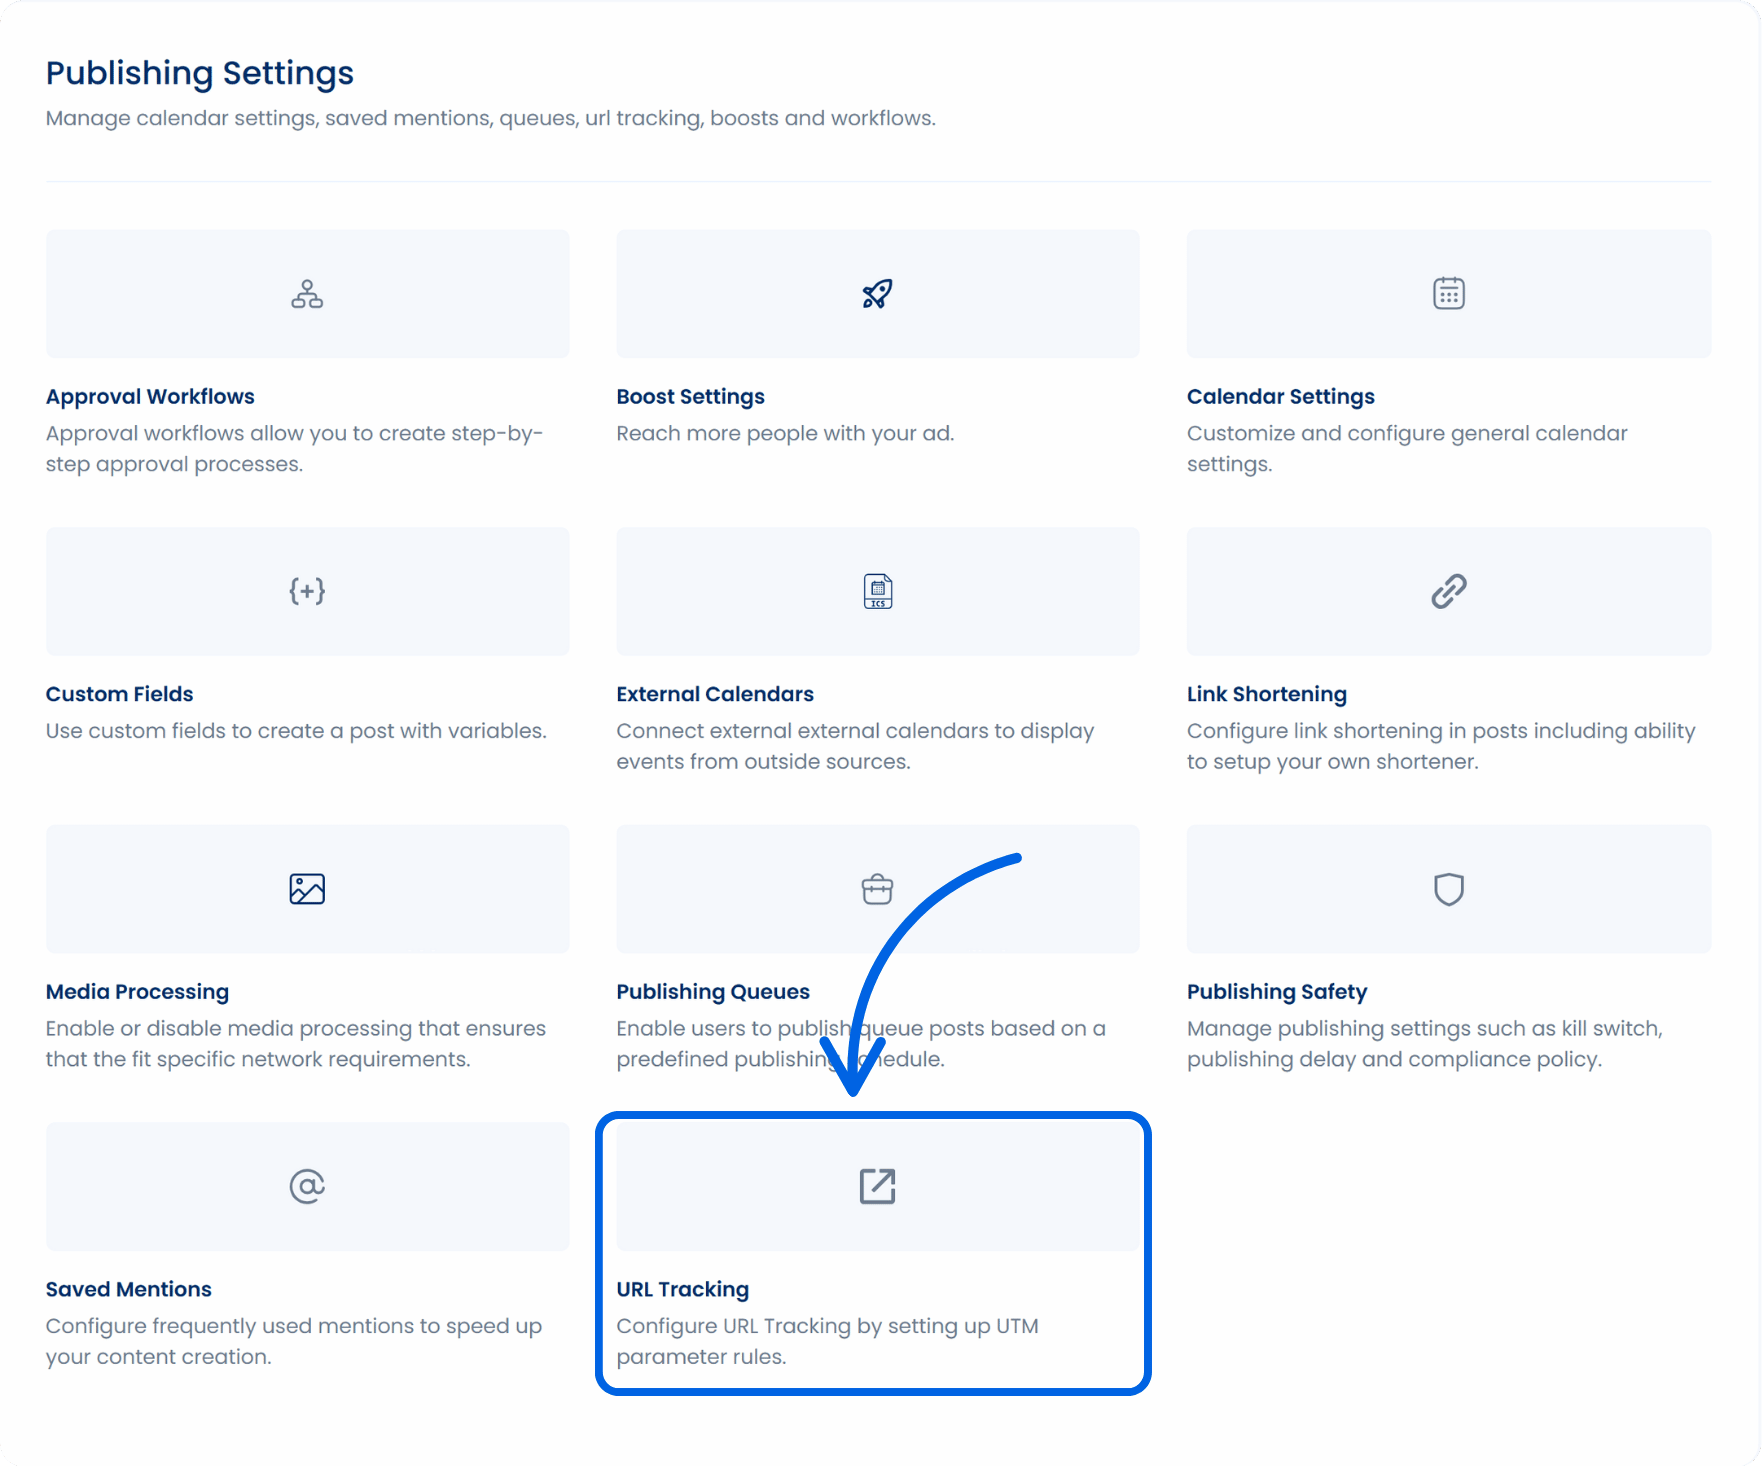Open the URL Tracking title link
This screenshot has height=1468, width=1762.
click(682, 1289)
